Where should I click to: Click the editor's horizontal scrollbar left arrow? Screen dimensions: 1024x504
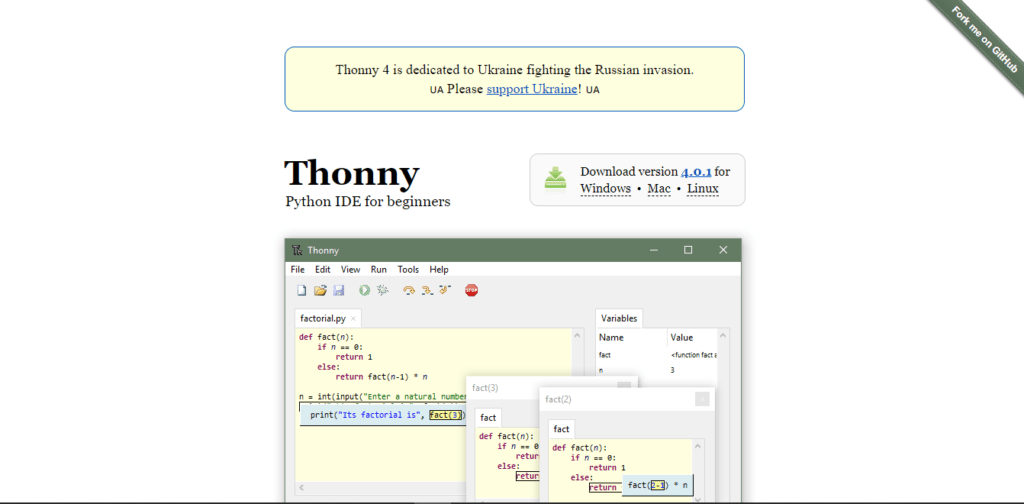301,488
